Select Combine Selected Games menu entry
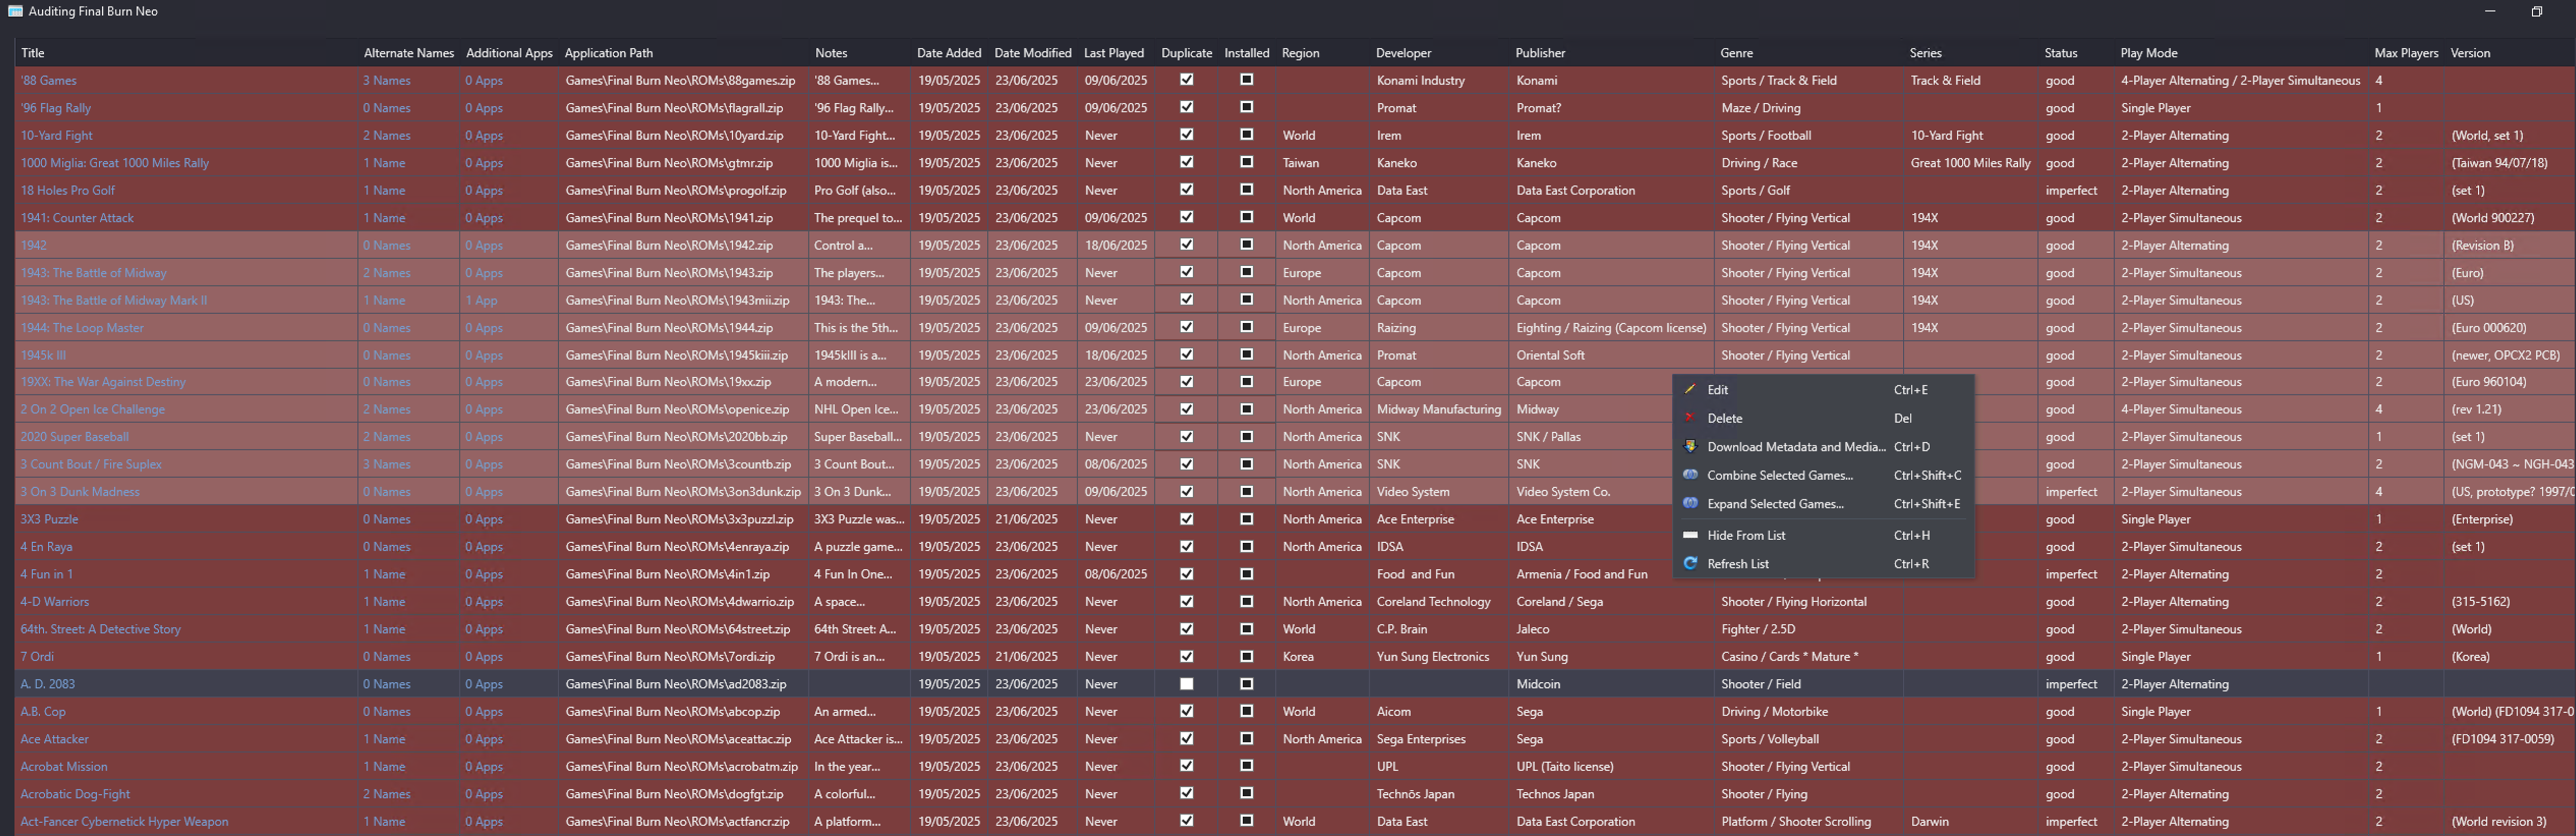This screenshot has height=836, width=2576. click(1823, 475)
